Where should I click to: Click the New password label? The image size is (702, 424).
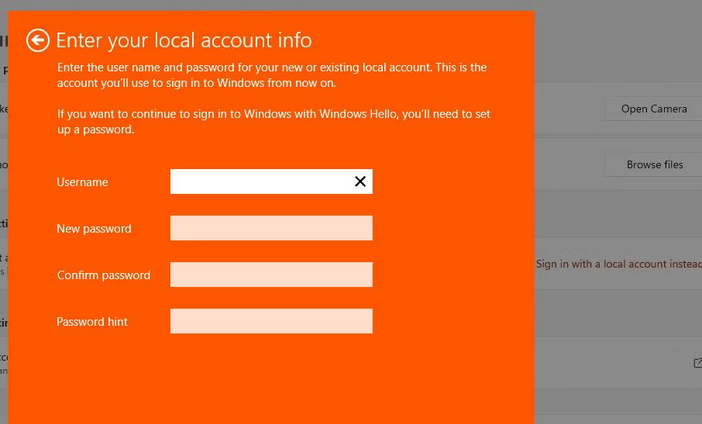pos(94,229)
